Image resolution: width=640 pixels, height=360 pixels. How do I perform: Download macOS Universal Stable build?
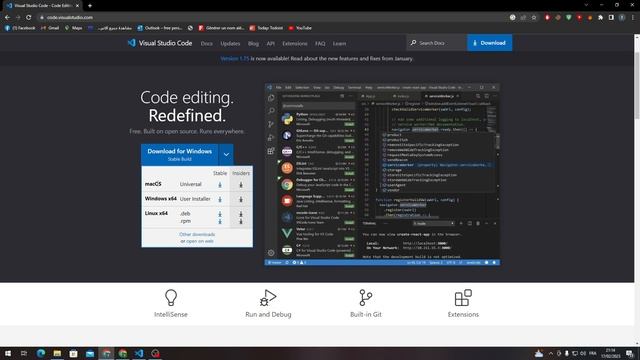tap(220, 184)
